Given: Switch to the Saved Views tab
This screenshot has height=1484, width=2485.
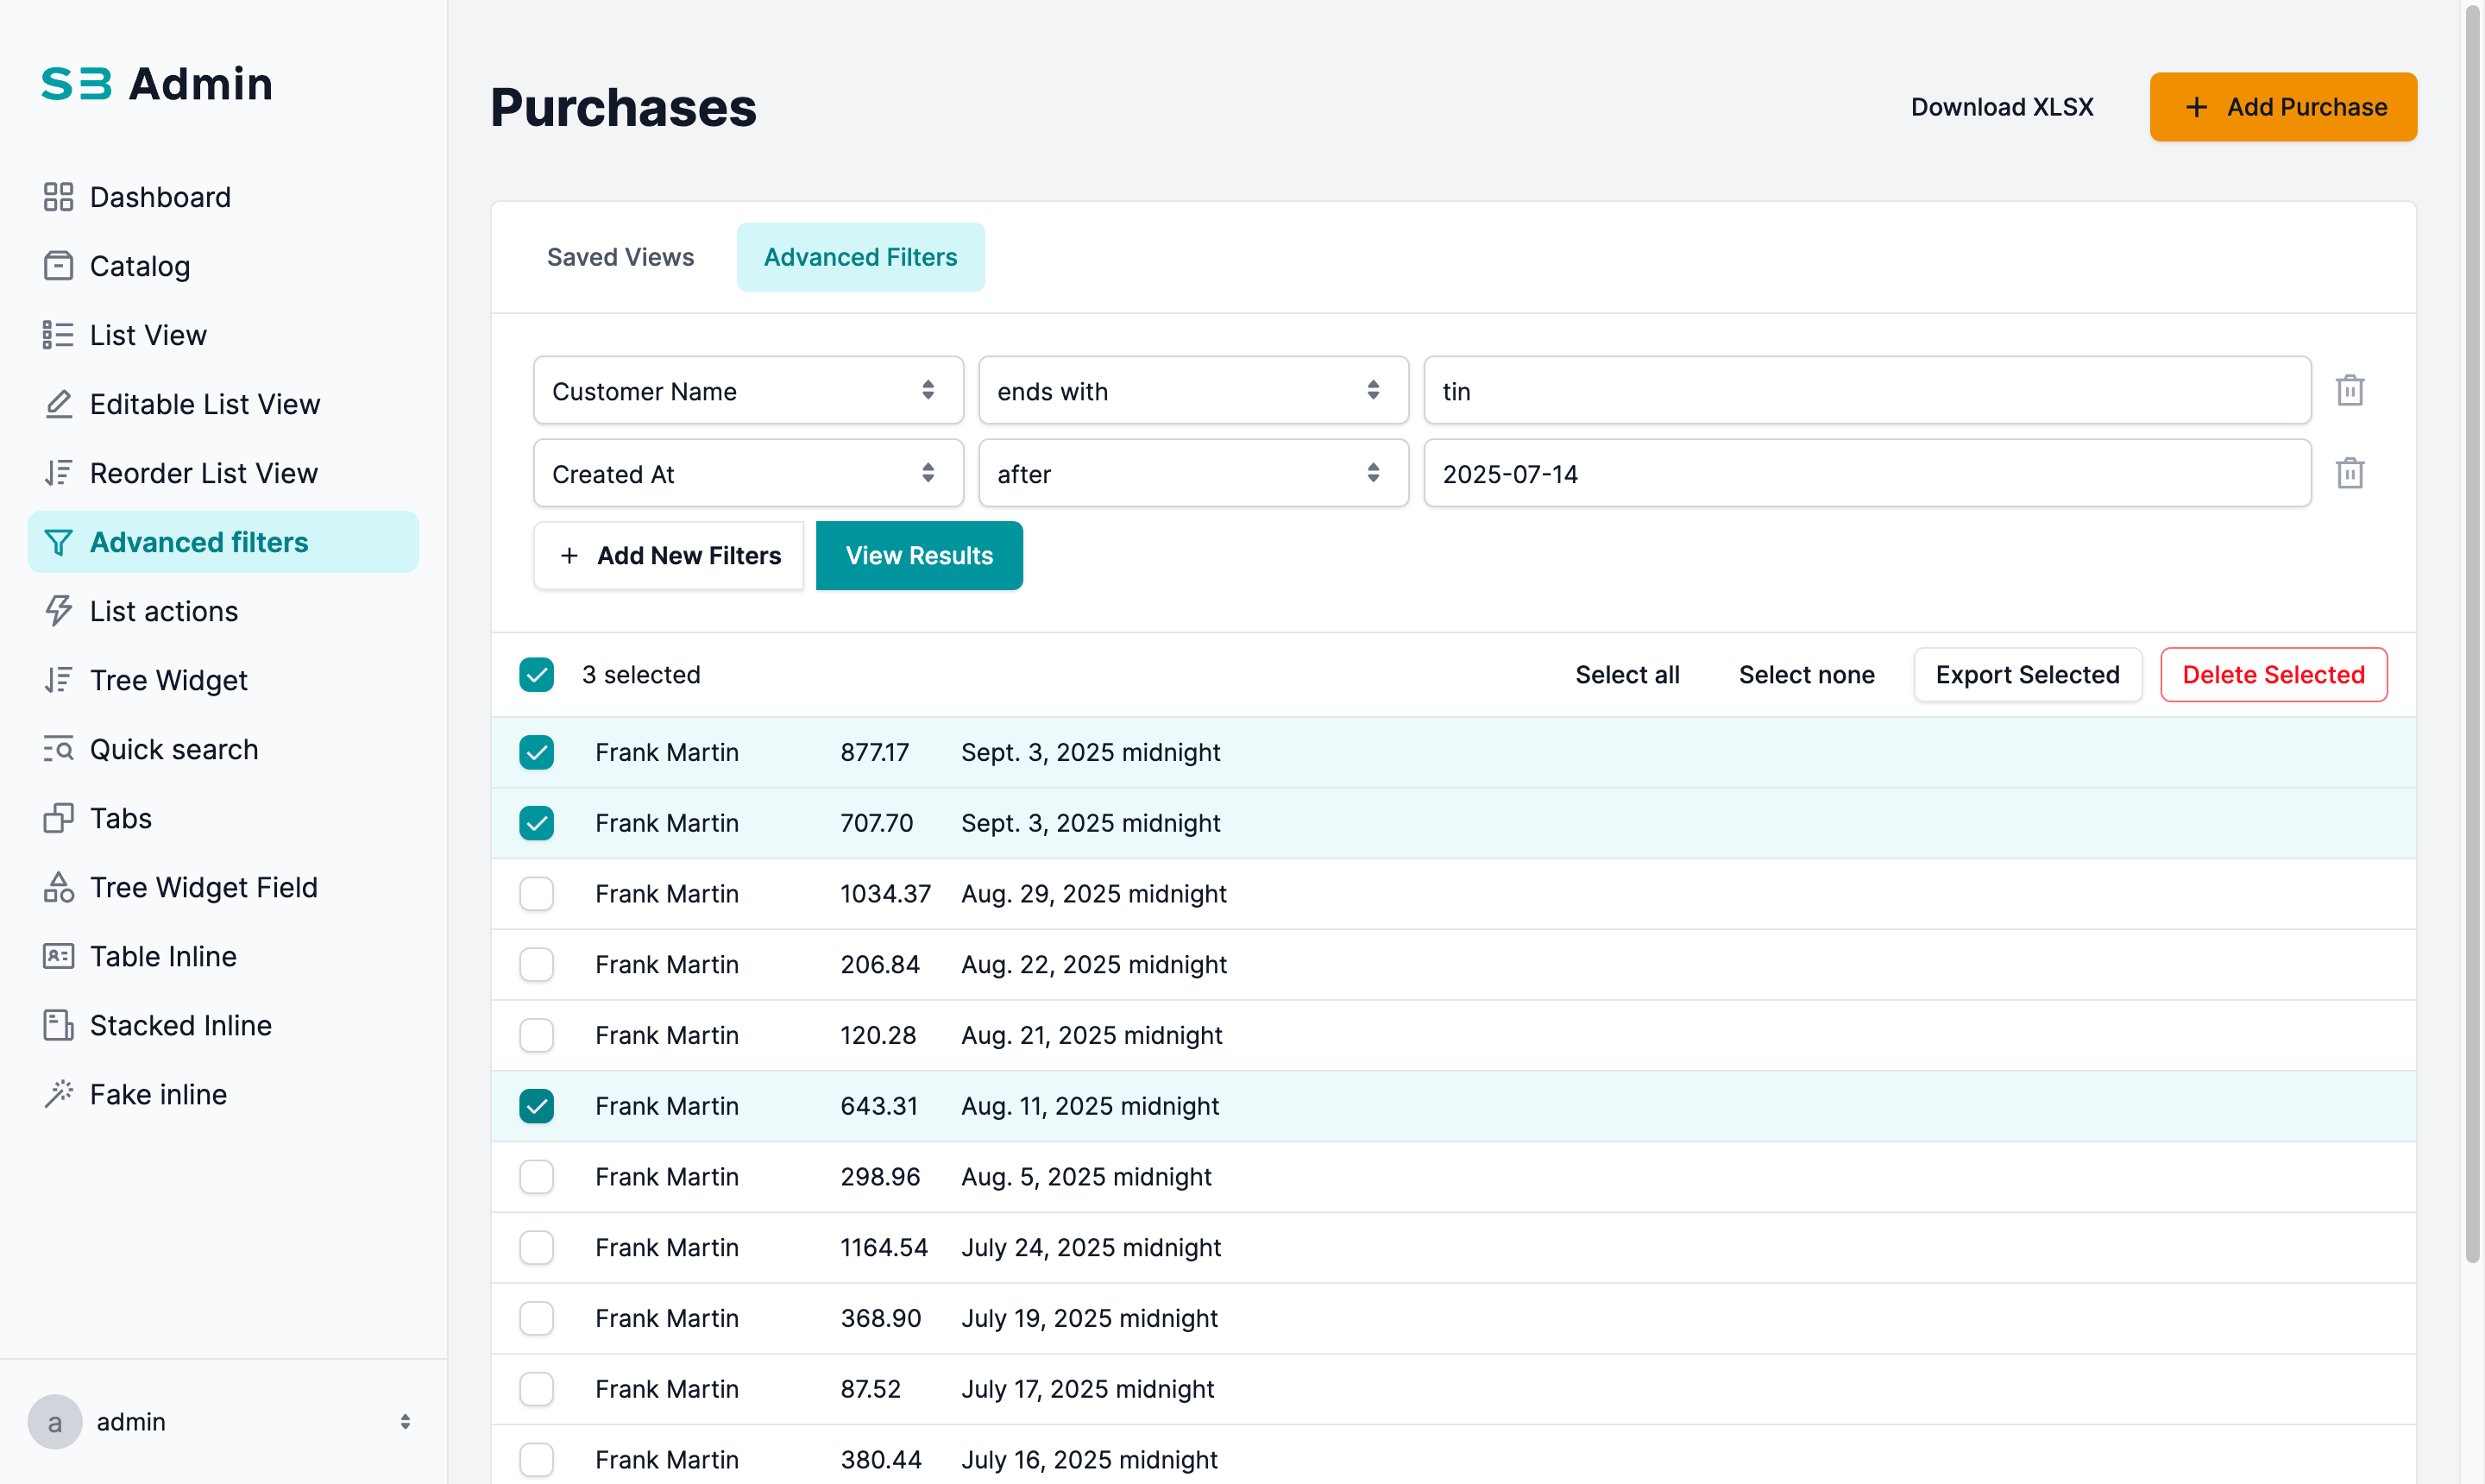Looking at the screenshot, I should 620,257.
